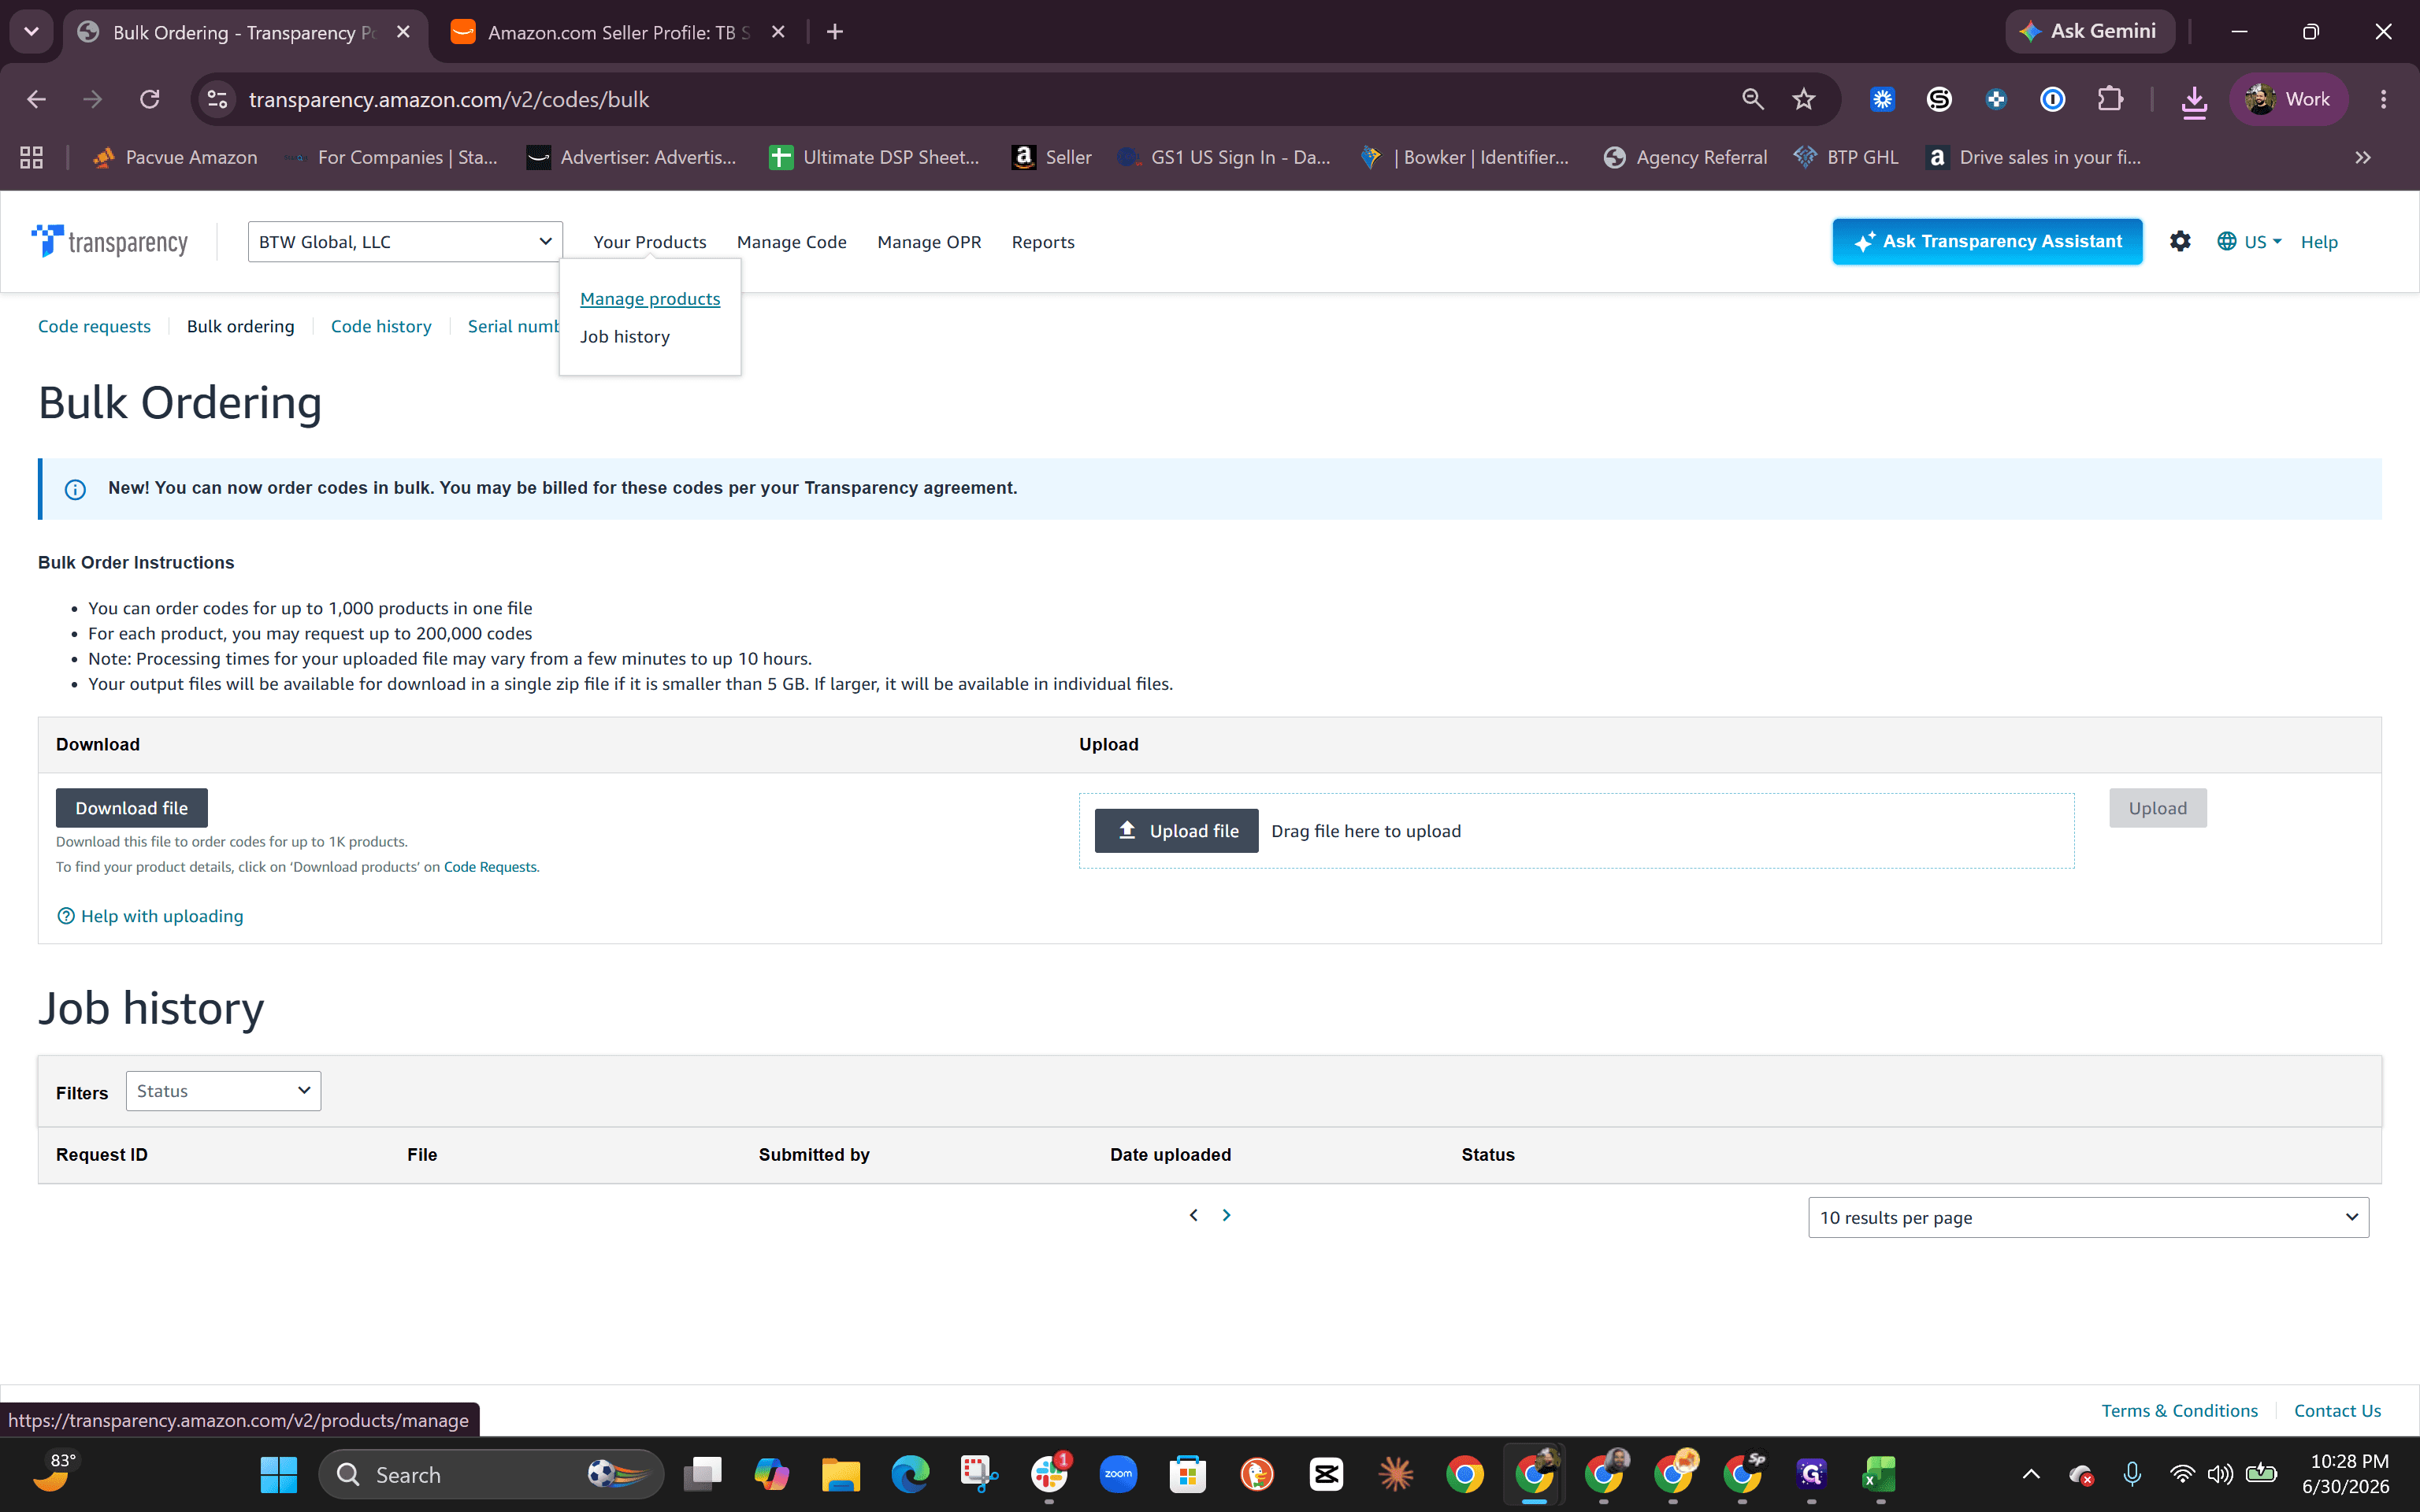Open File Explorer from taskbar
Viewport: 2420px width, 1512px height.
click(840, 1474)
